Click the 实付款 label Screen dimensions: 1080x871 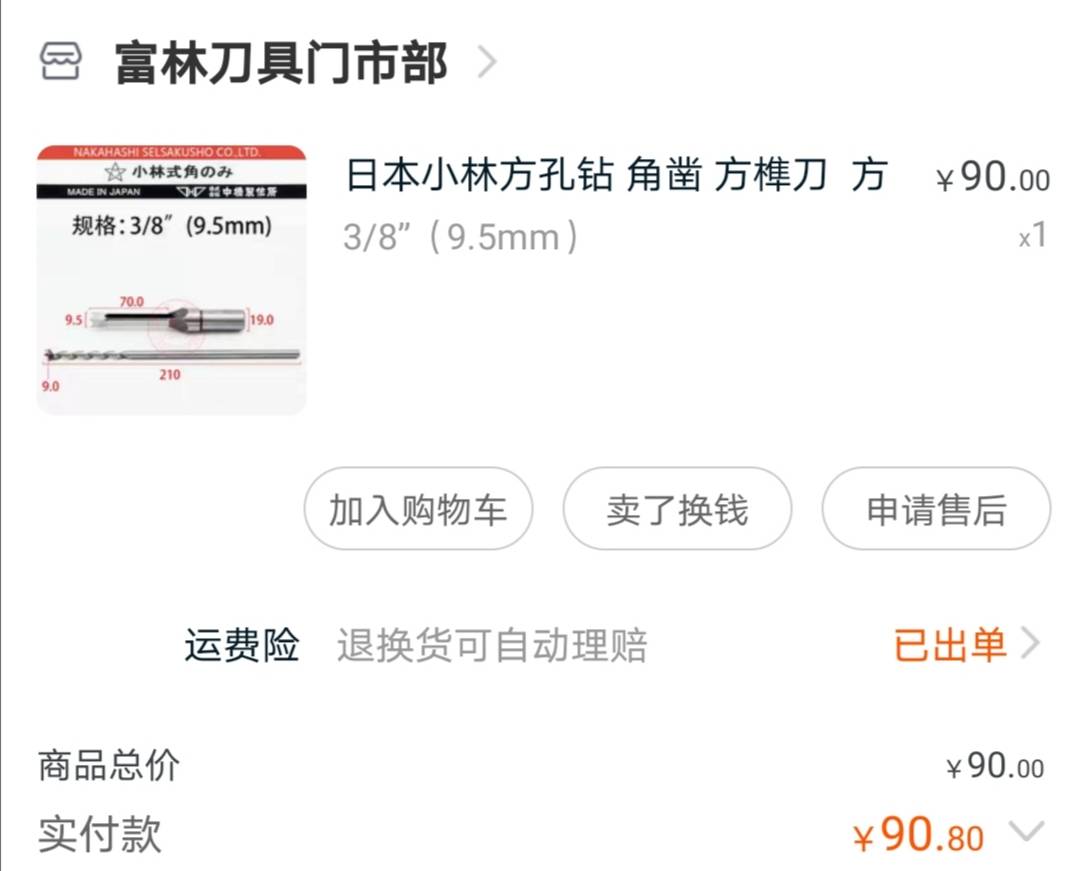pos(100,834)
